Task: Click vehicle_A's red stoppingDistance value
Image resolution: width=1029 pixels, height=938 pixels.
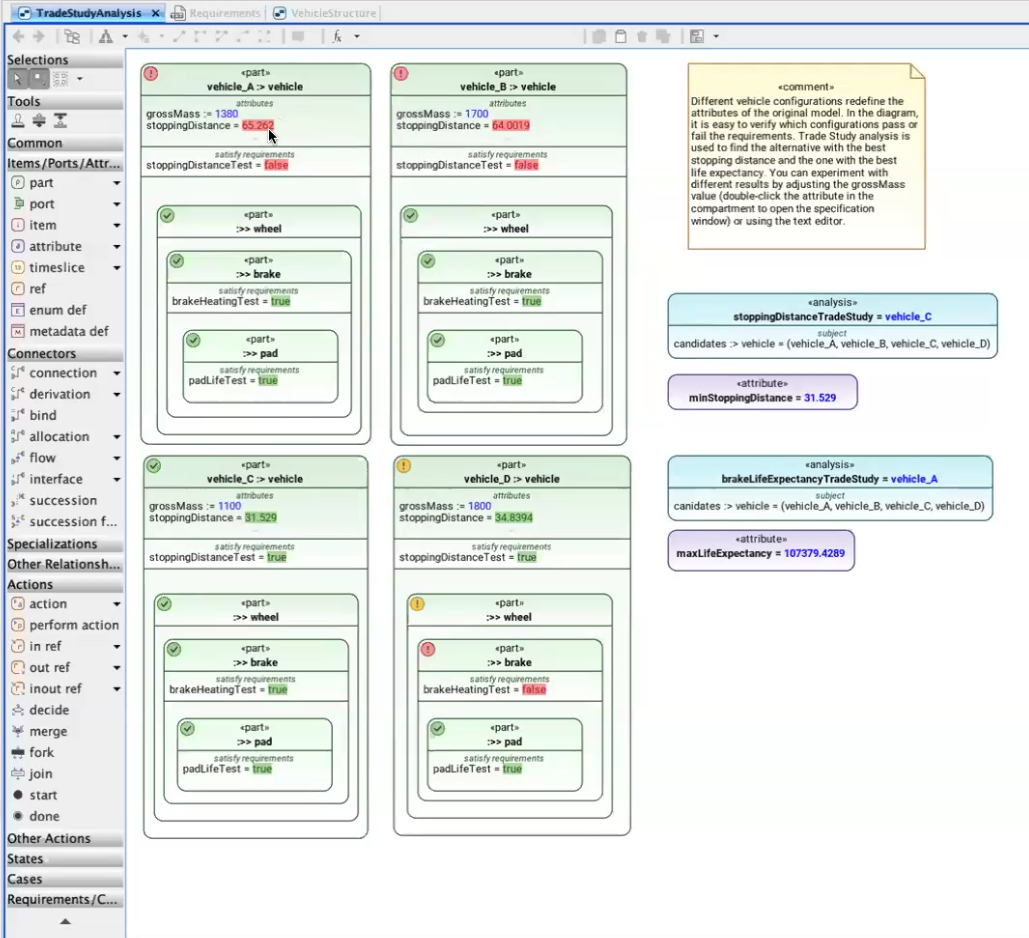Action: coord(257,126)
